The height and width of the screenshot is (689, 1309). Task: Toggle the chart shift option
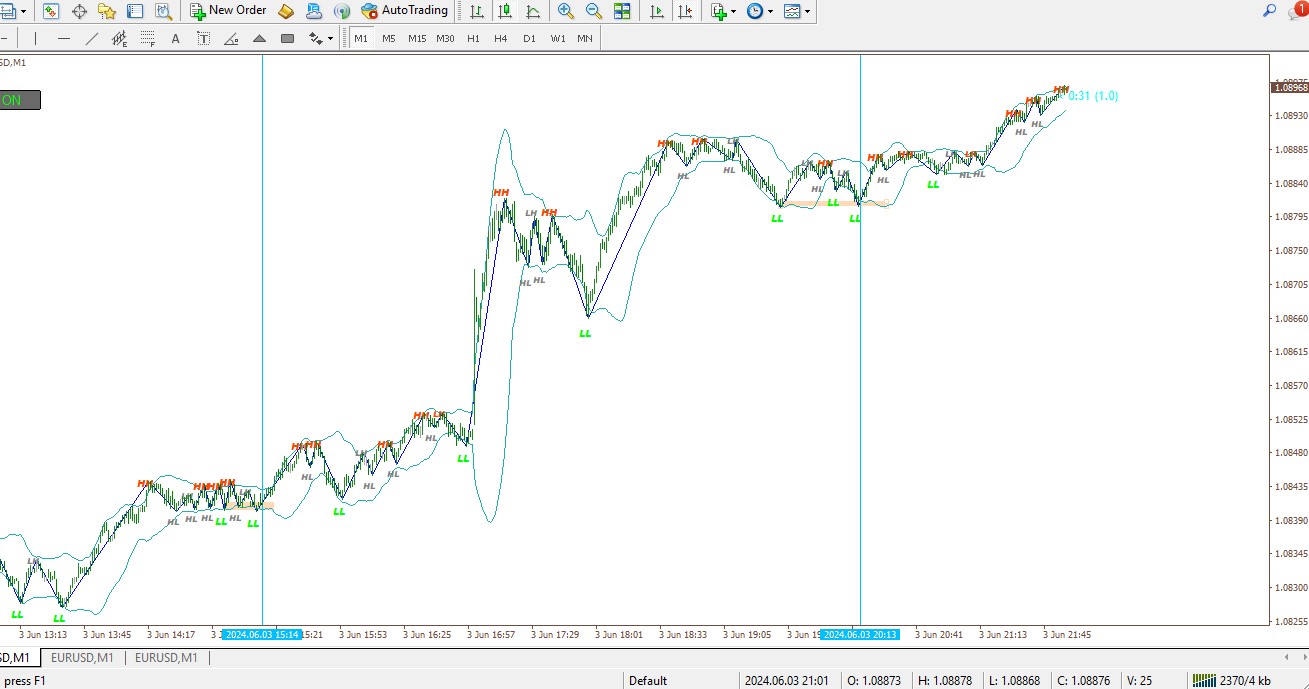pos(684,11)
